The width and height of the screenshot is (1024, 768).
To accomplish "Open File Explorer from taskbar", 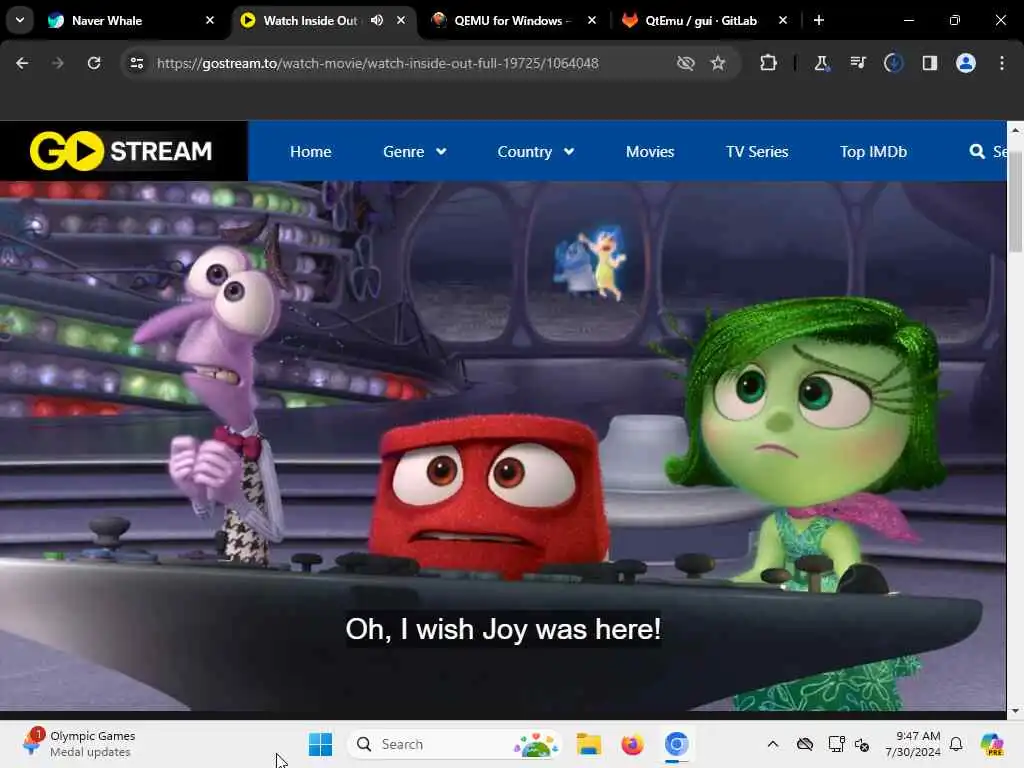I will pos(588,744).
